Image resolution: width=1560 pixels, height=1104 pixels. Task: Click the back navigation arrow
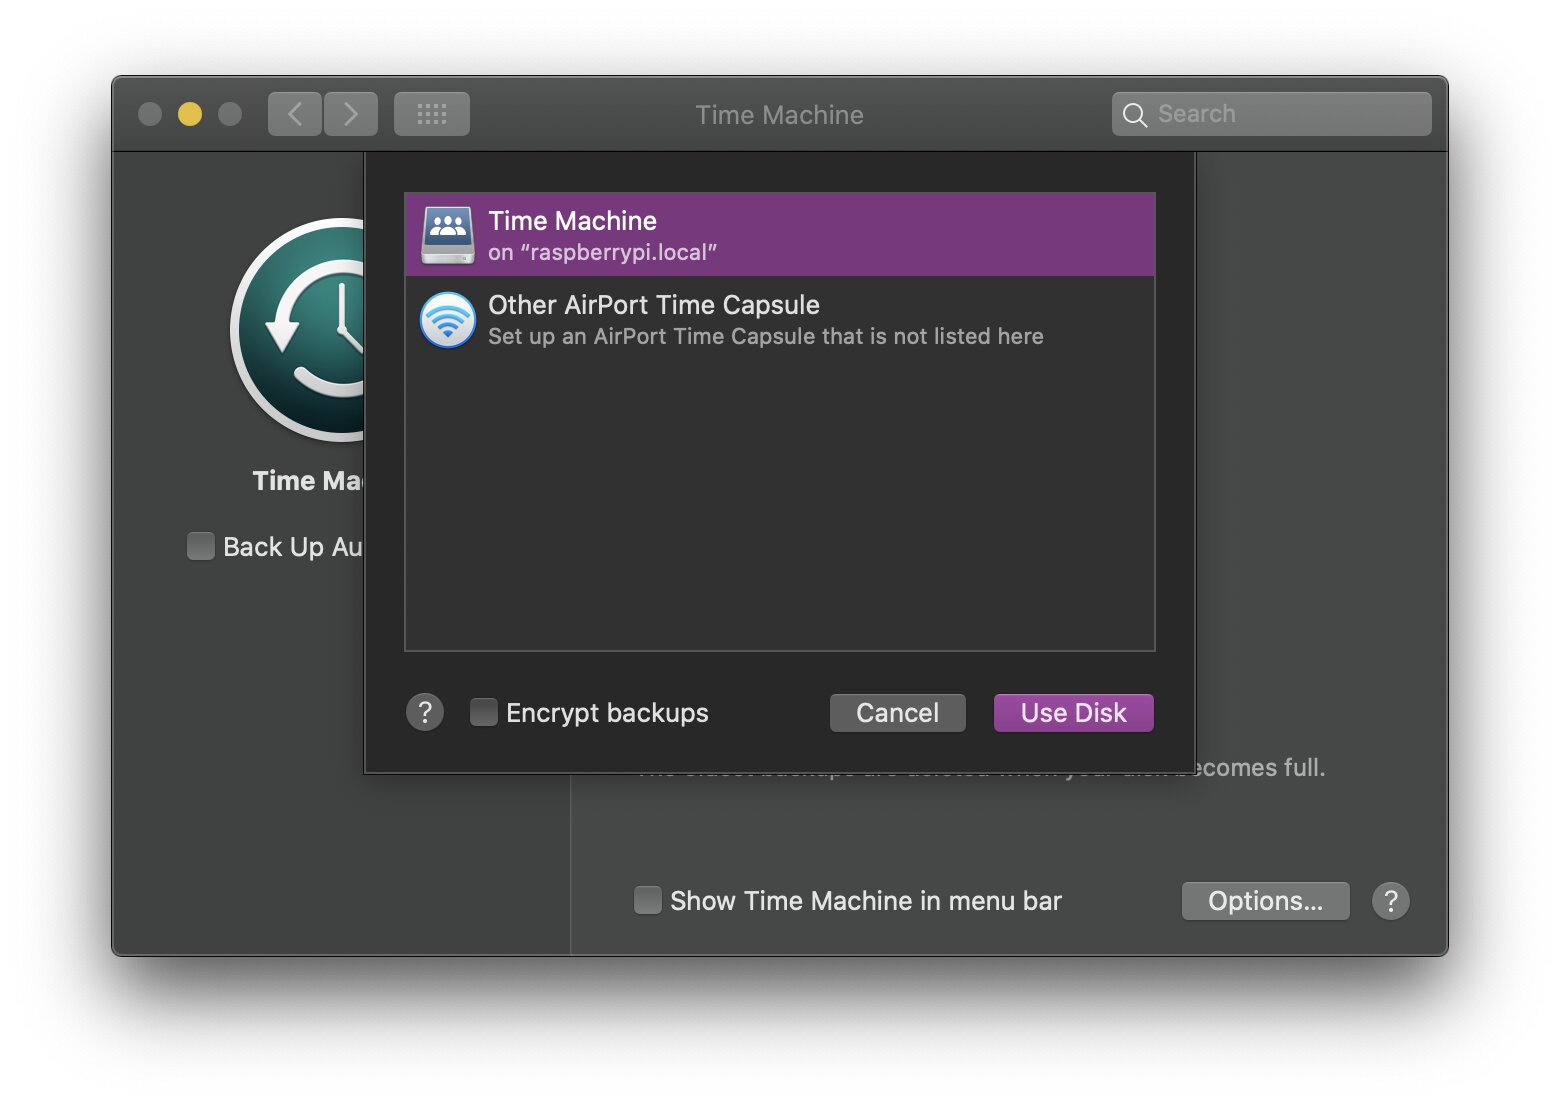pyautogui.click(x=295, y=114)
